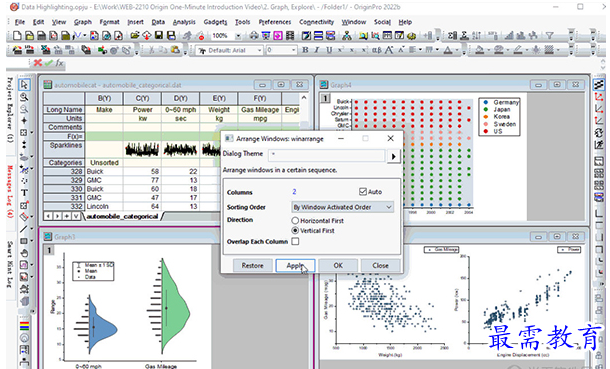Viewport: 610px width, 369px height.
Task: Open the zoom level 100% dropdown
Action: pos(238,36)
